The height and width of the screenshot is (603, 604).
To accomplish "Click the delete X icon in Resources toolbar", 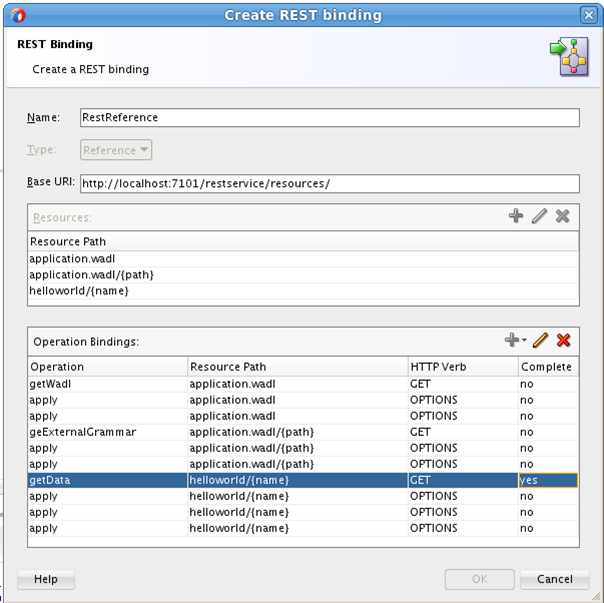I will (562, 216).
